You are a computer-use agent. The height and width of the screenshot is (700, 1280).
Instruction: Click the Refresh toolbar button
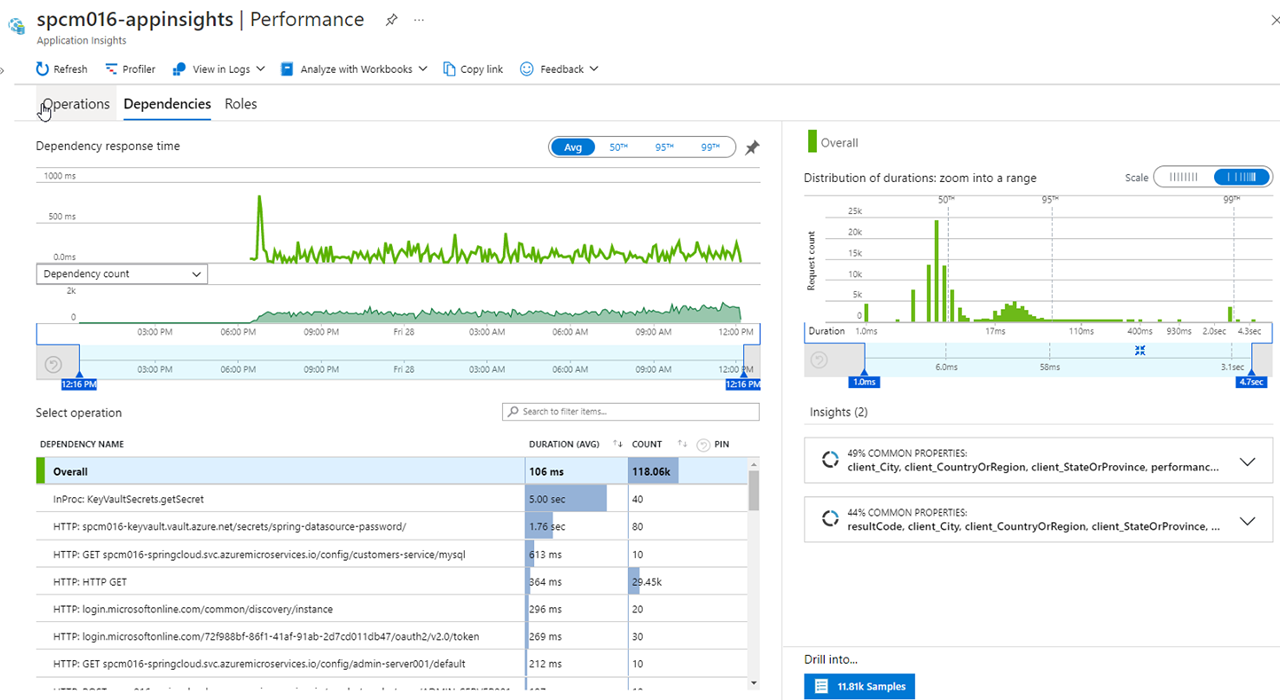[x=62, y=69]
